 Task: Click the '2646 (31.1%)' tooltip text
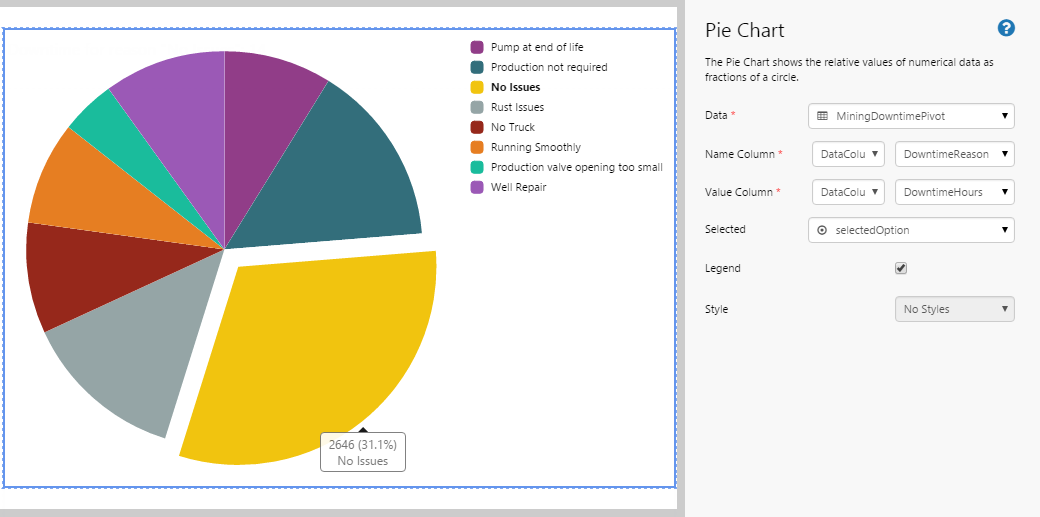pyautogui.click(x=363, y=445)
